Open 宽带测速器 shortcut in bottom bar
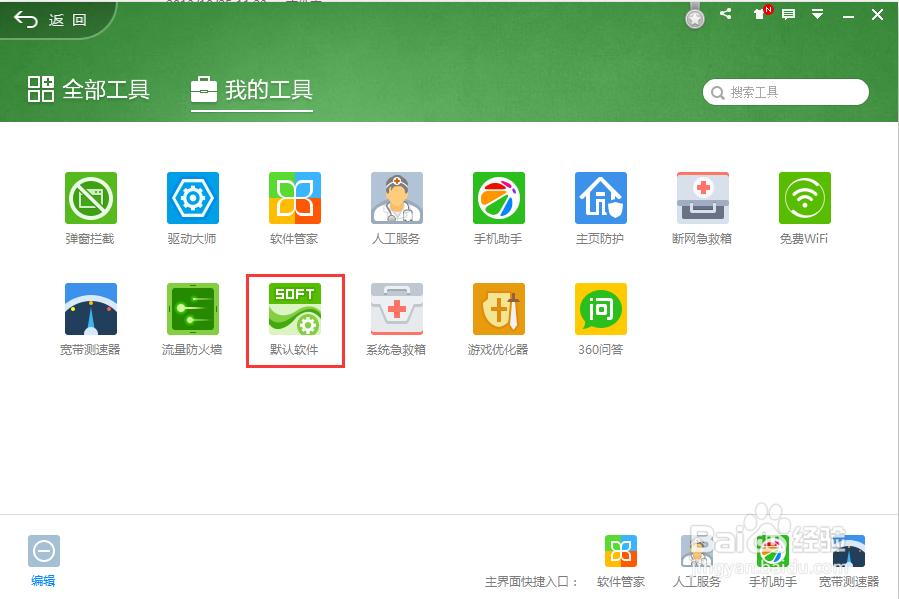Viewport: 899px width, 599px height. [x=849, y=551]
